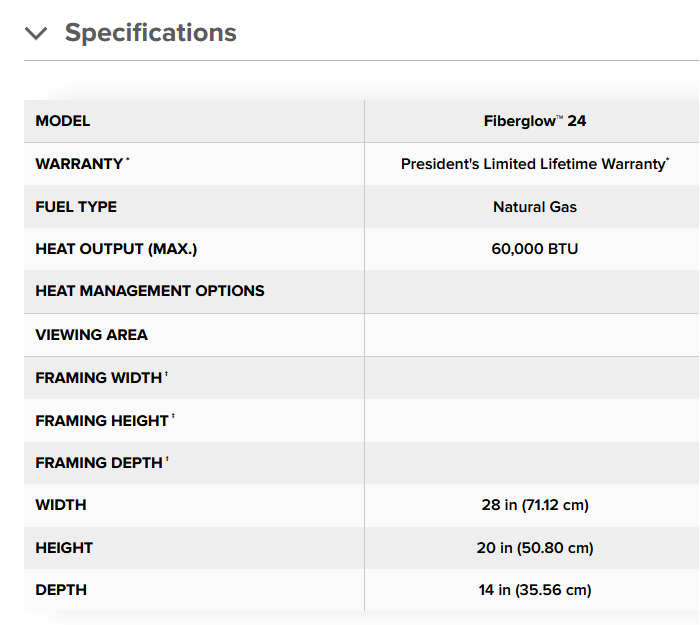Screen dimensions: 700x625
Task: Click HEAT MANAGEMENT OPTIONS label
Action: pyautogui.click(x=150, y=291)
